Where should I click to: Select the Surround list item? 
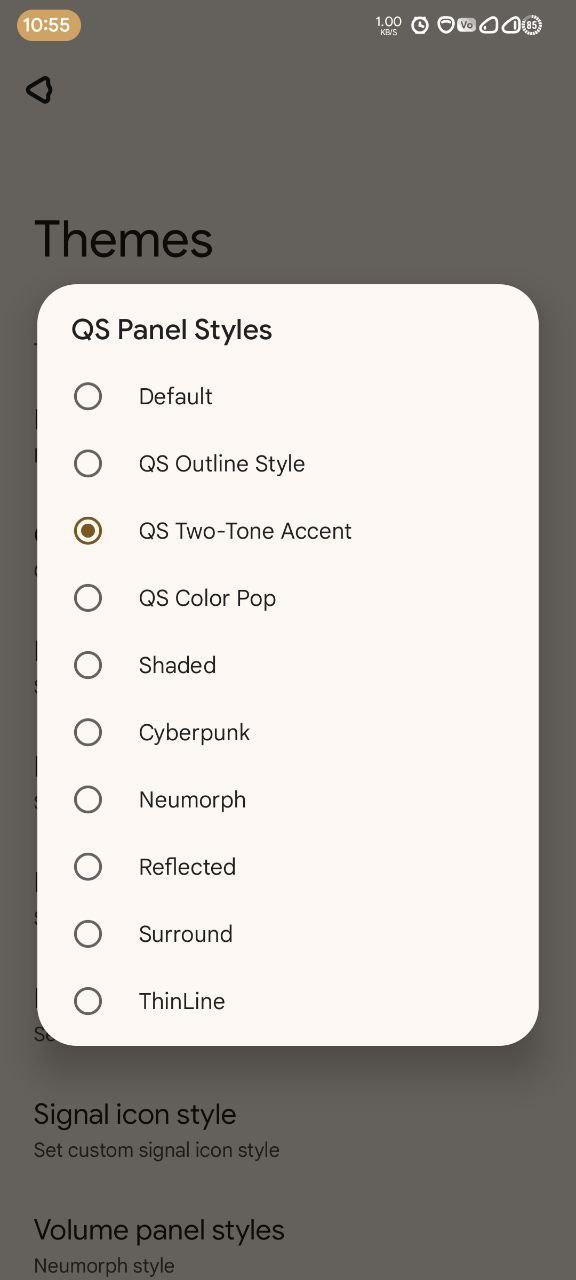pos(288,933)
